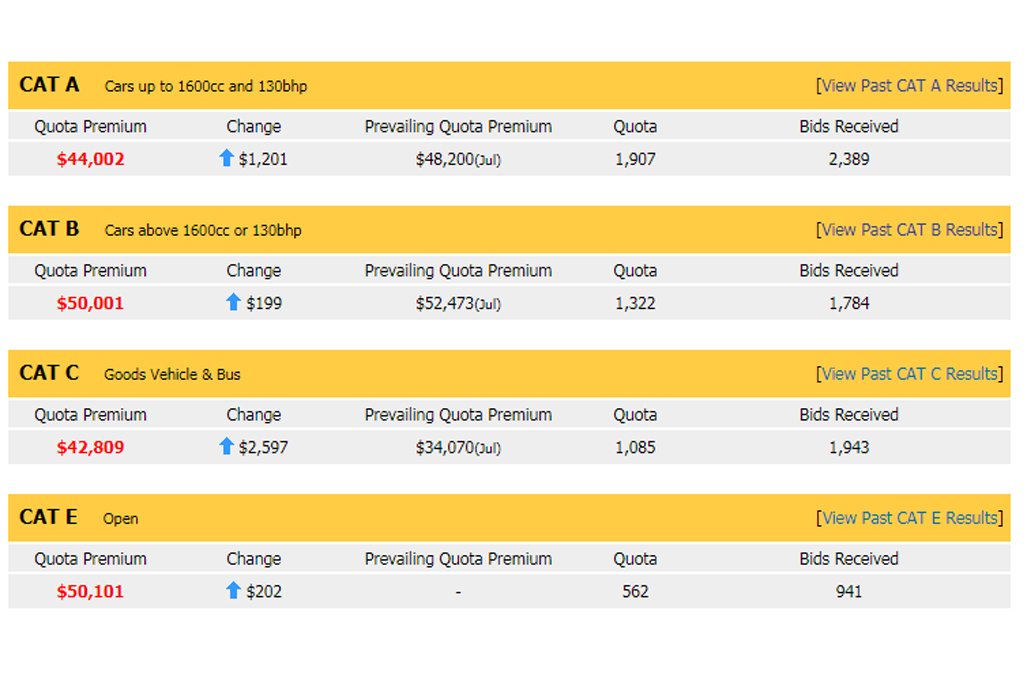The height and width of the screenshot is (683, 1024).
Task: Click the blue up arrow beside $1,201
Action: [226, 158]
